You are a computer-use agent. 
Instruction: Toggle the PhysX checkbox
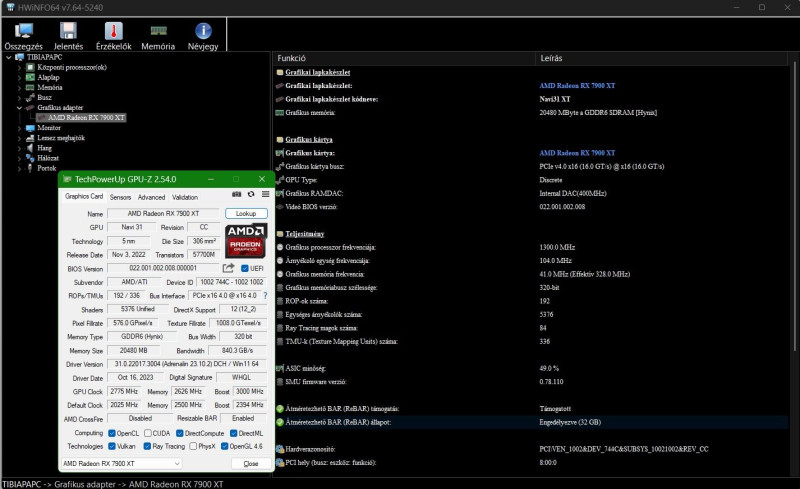pos(193,446)
